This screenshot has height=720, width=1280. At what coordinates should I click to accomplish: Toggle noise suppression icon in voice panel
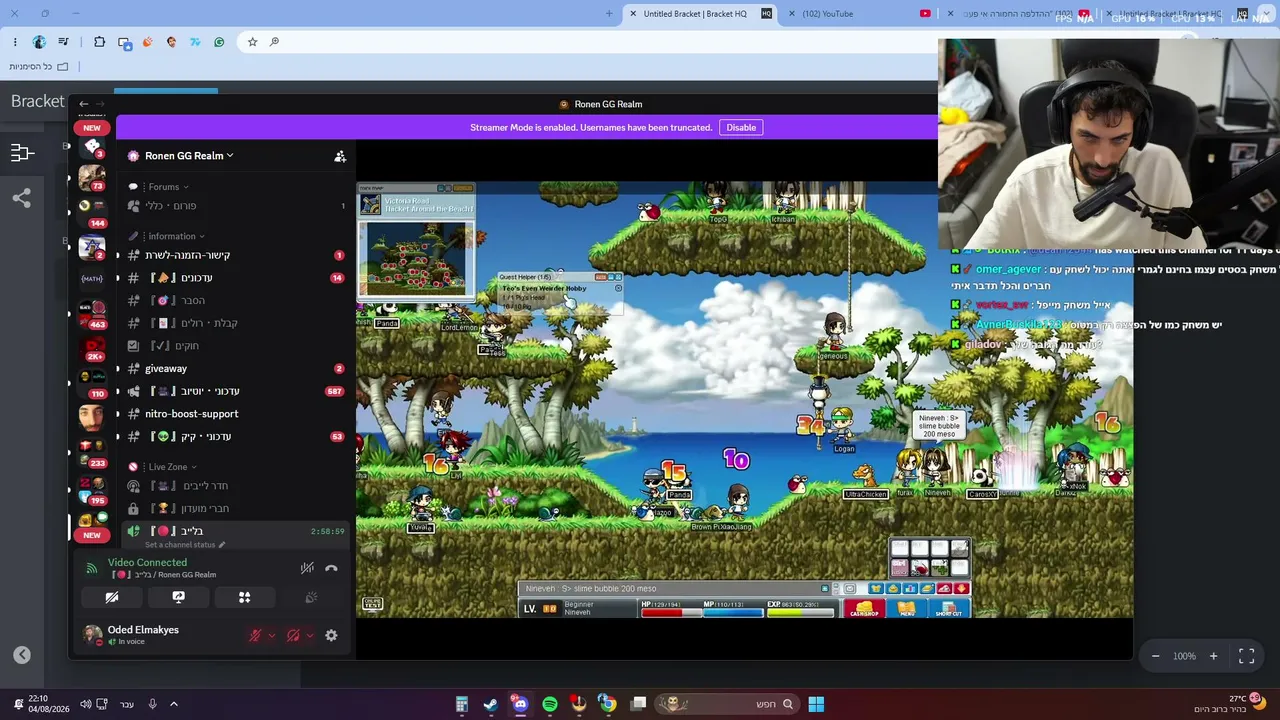tap(307, 568)
